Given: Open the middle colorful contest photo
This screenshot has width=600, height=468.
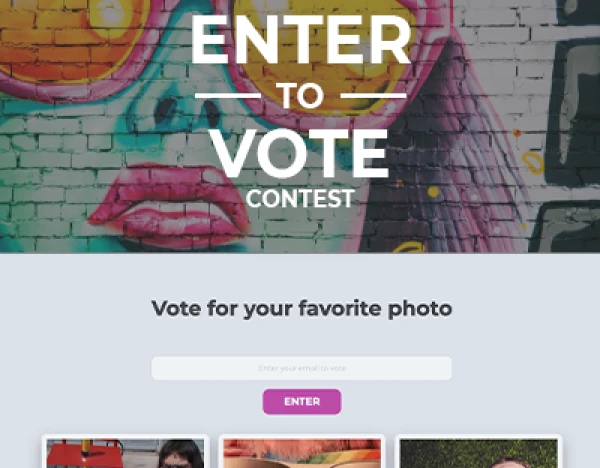Looking at the screenshot, I should click(x=302, y=453).
